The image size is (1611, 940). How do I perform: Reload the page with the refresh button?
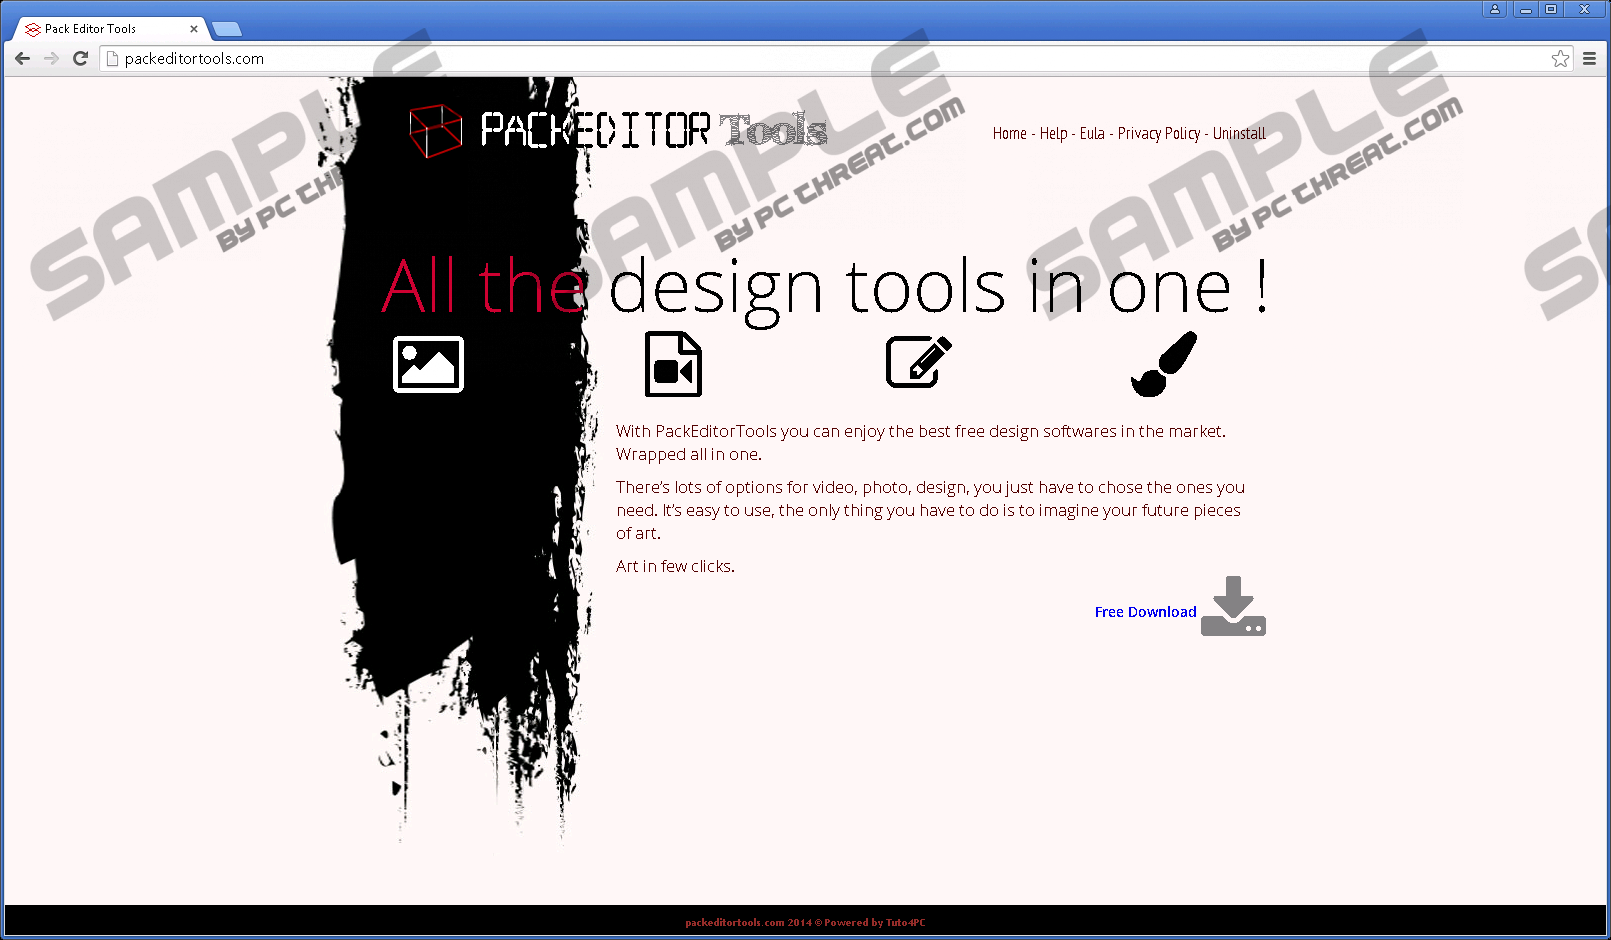coord(81,59)
